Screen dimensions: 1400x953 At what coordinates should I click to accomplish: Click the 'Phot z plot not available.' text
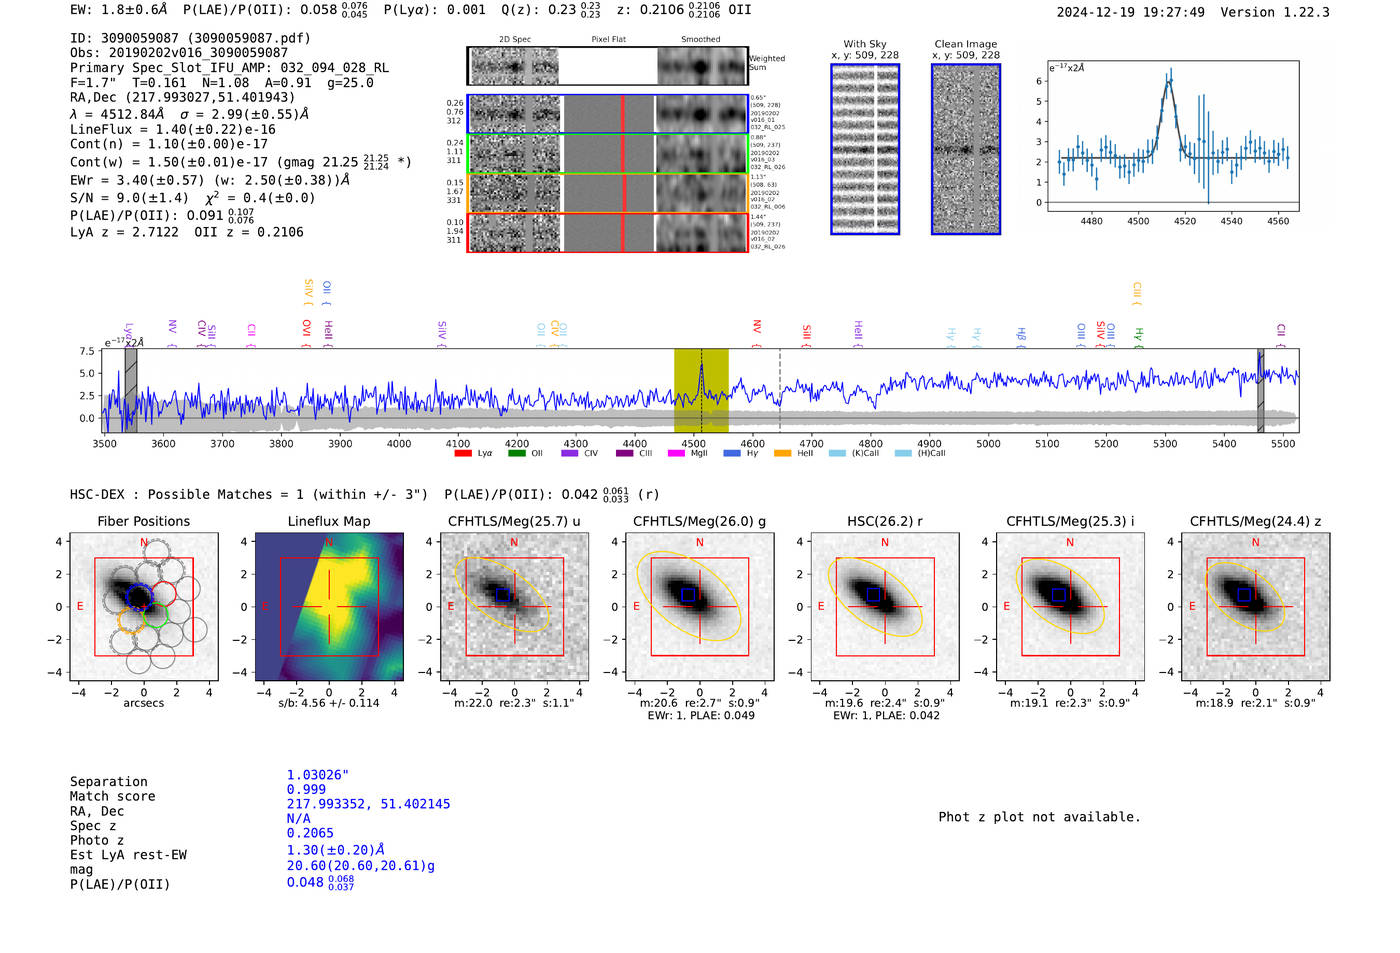(x=1039, y=817)
